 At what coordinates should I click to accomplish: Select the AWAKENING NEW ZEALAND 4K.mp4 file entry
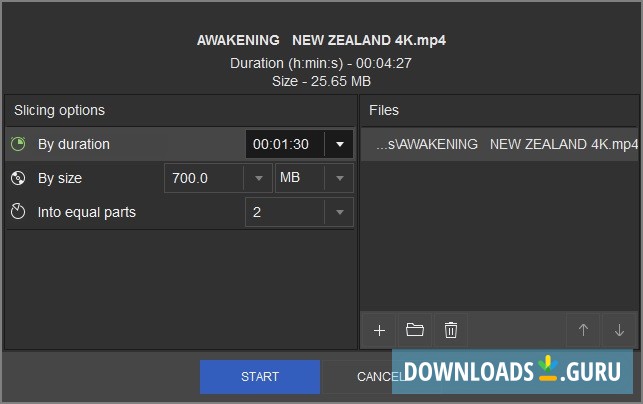[505, 145]
